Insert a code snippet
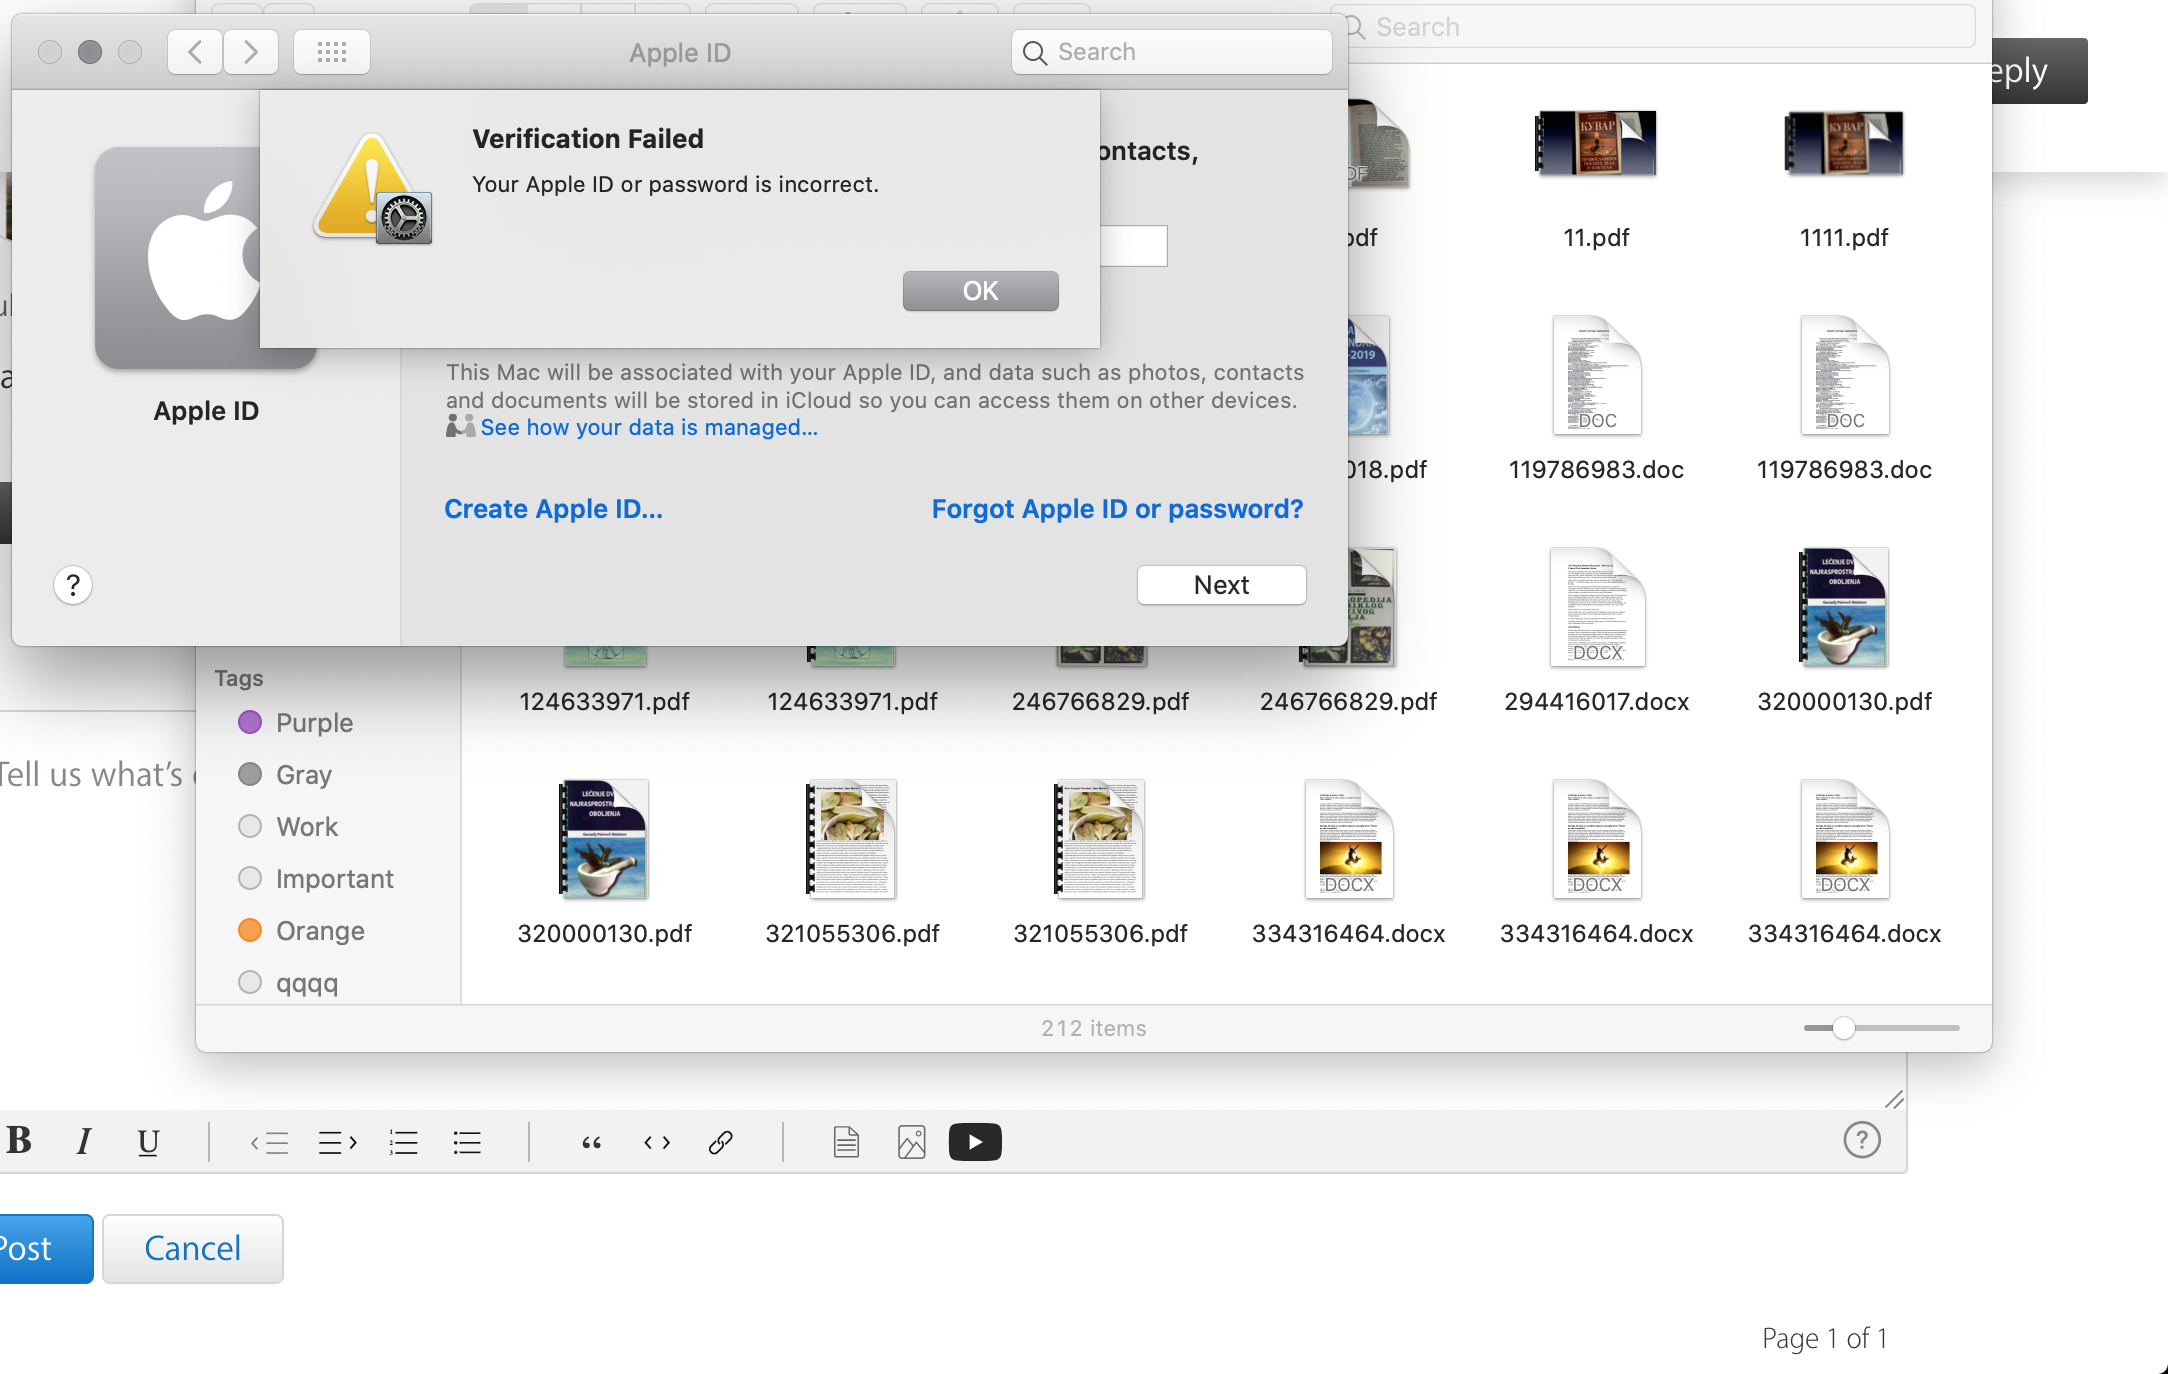The height and width of the screenshot is (1374, 2168). pos(657,1142)
